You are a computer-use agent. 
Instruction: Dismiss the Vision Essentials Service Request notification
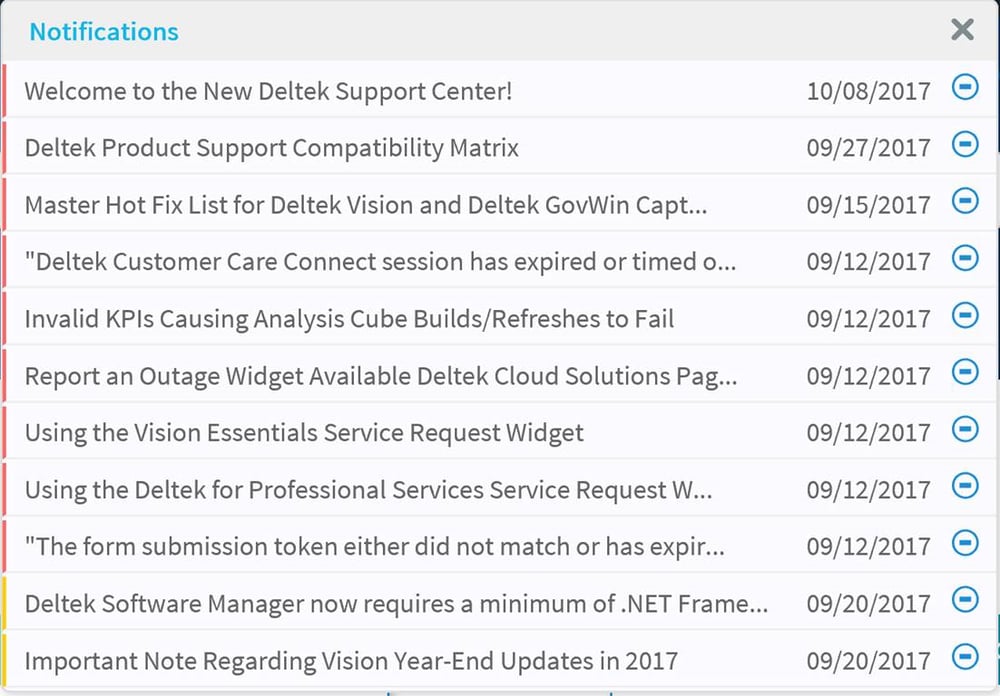(x=965, y=430)
